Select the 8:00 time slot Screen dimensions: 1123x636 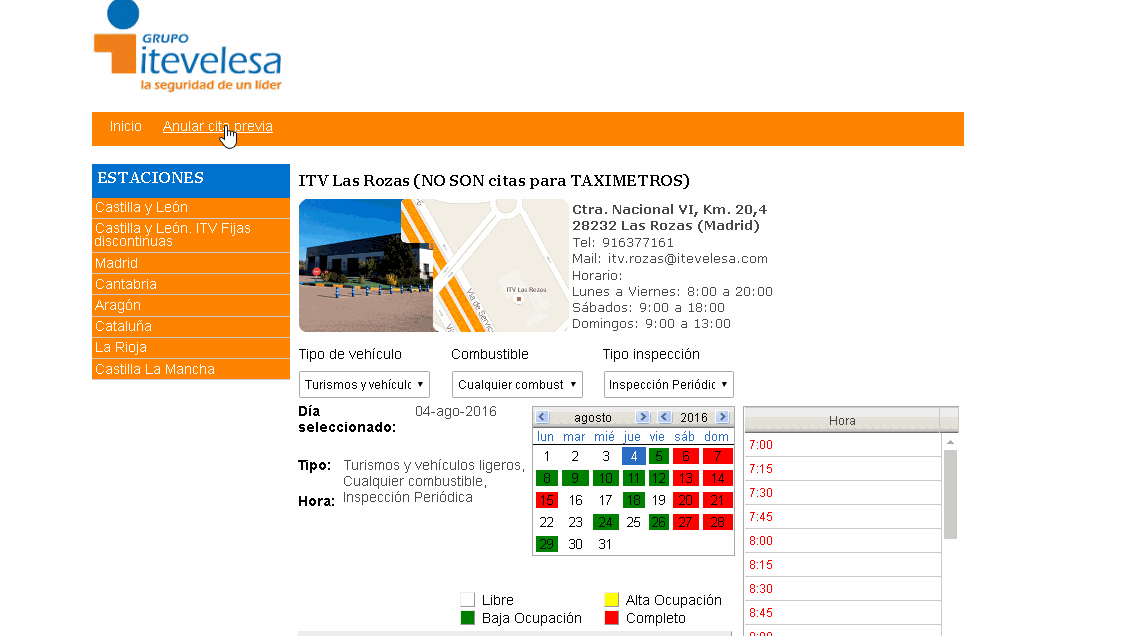point(842,541)
